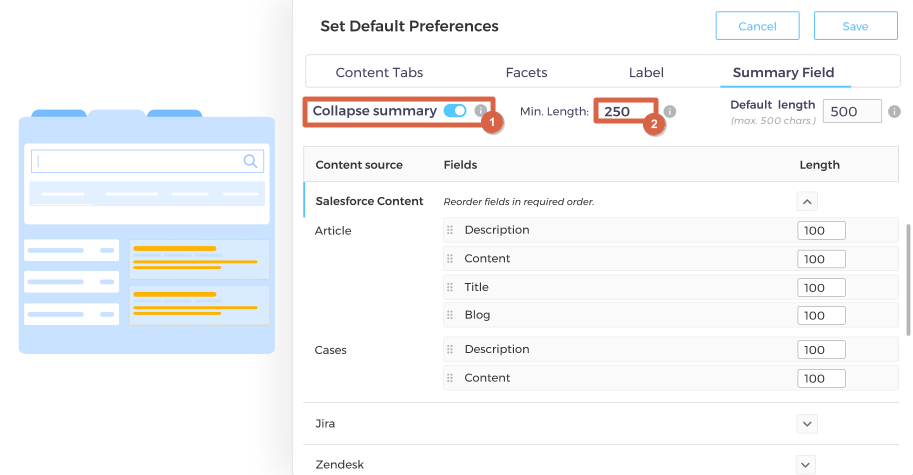Select the Label tab
The image size is (913, 475).
pyautogui.click(x=646, y=72)
